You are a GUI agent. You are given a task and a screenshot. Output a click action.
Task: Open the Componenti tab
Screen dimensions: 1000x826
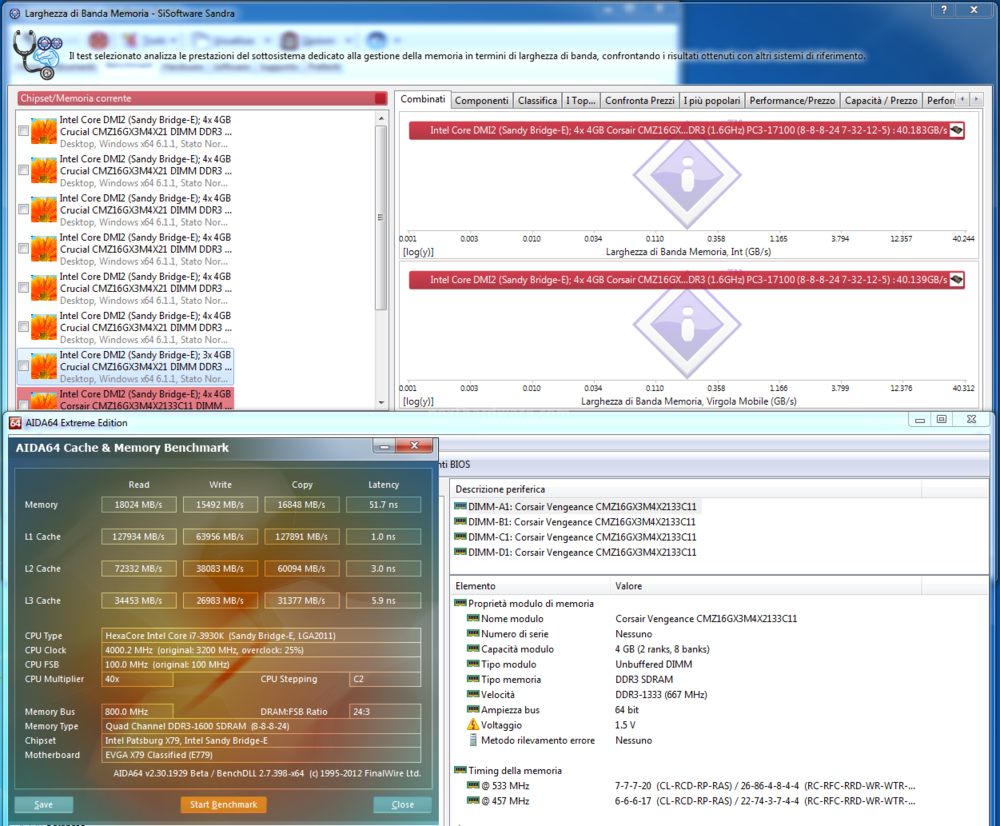(x=482, y=100)
